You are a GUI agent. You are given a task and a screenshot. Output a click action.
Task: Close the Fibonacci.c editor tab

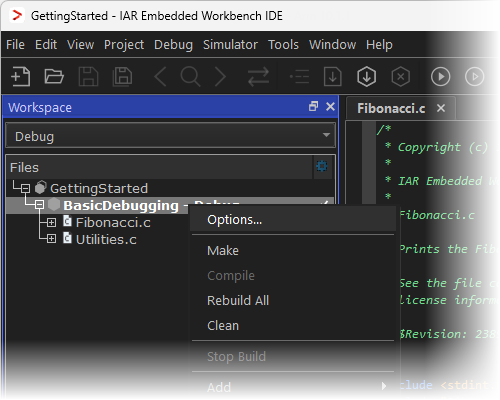(441, 108)
